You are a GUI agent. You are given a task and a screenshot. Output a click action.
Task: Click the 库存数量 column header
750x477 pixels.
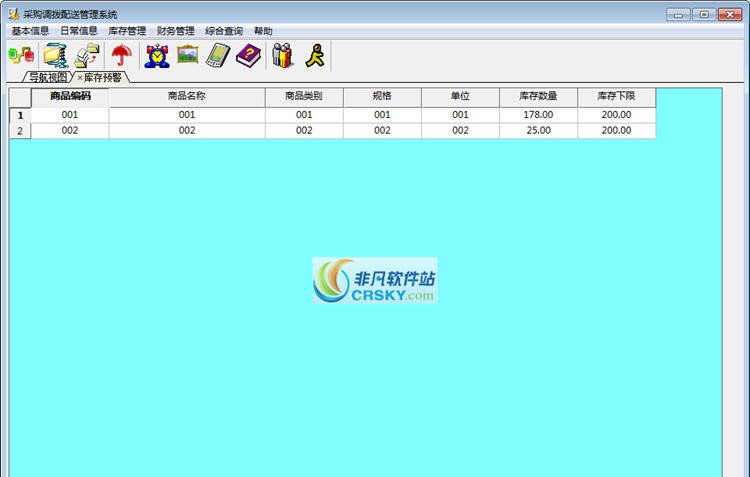click(x=538, y=97)
